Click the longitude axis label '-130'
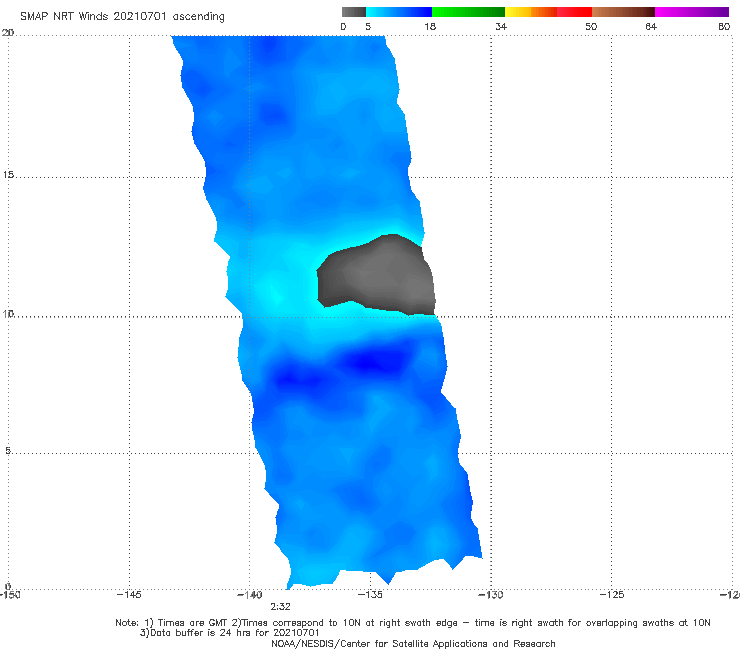The width and height of the screenshot is (740, 650). click(x=491, y=595)
